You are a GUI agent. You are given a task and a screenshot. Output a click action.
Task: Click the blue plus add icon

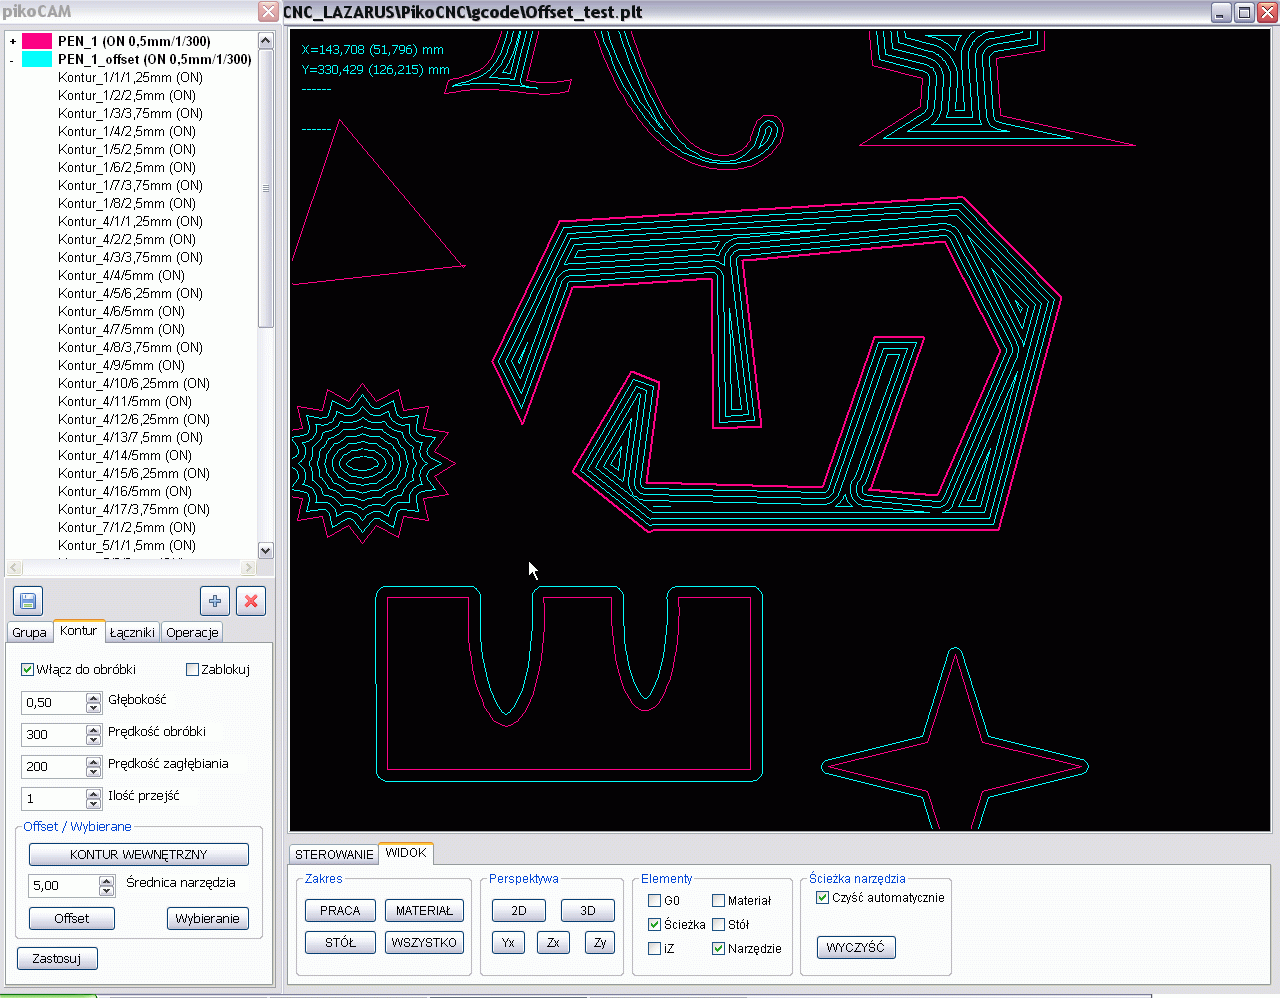tap(215, 601)
